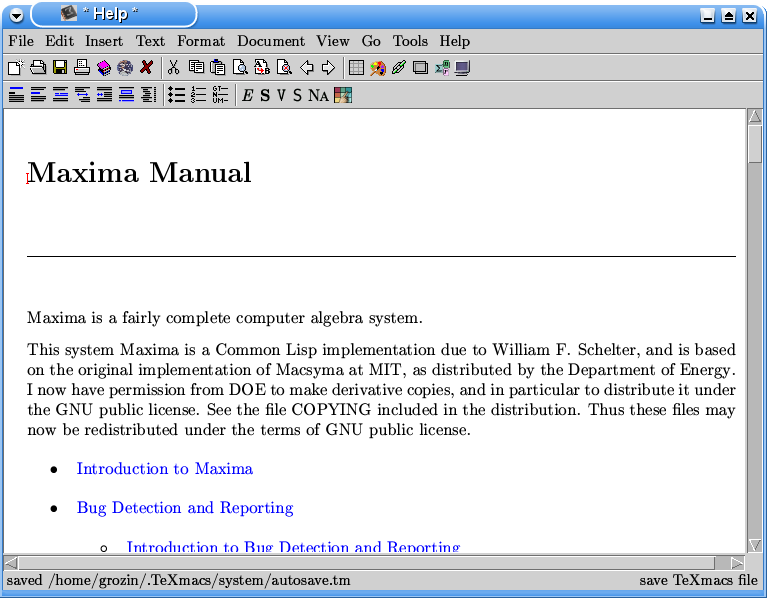Apply sans serif with the thin S icon
This screenshot has width=767, height=598.
tap(297, 95)
